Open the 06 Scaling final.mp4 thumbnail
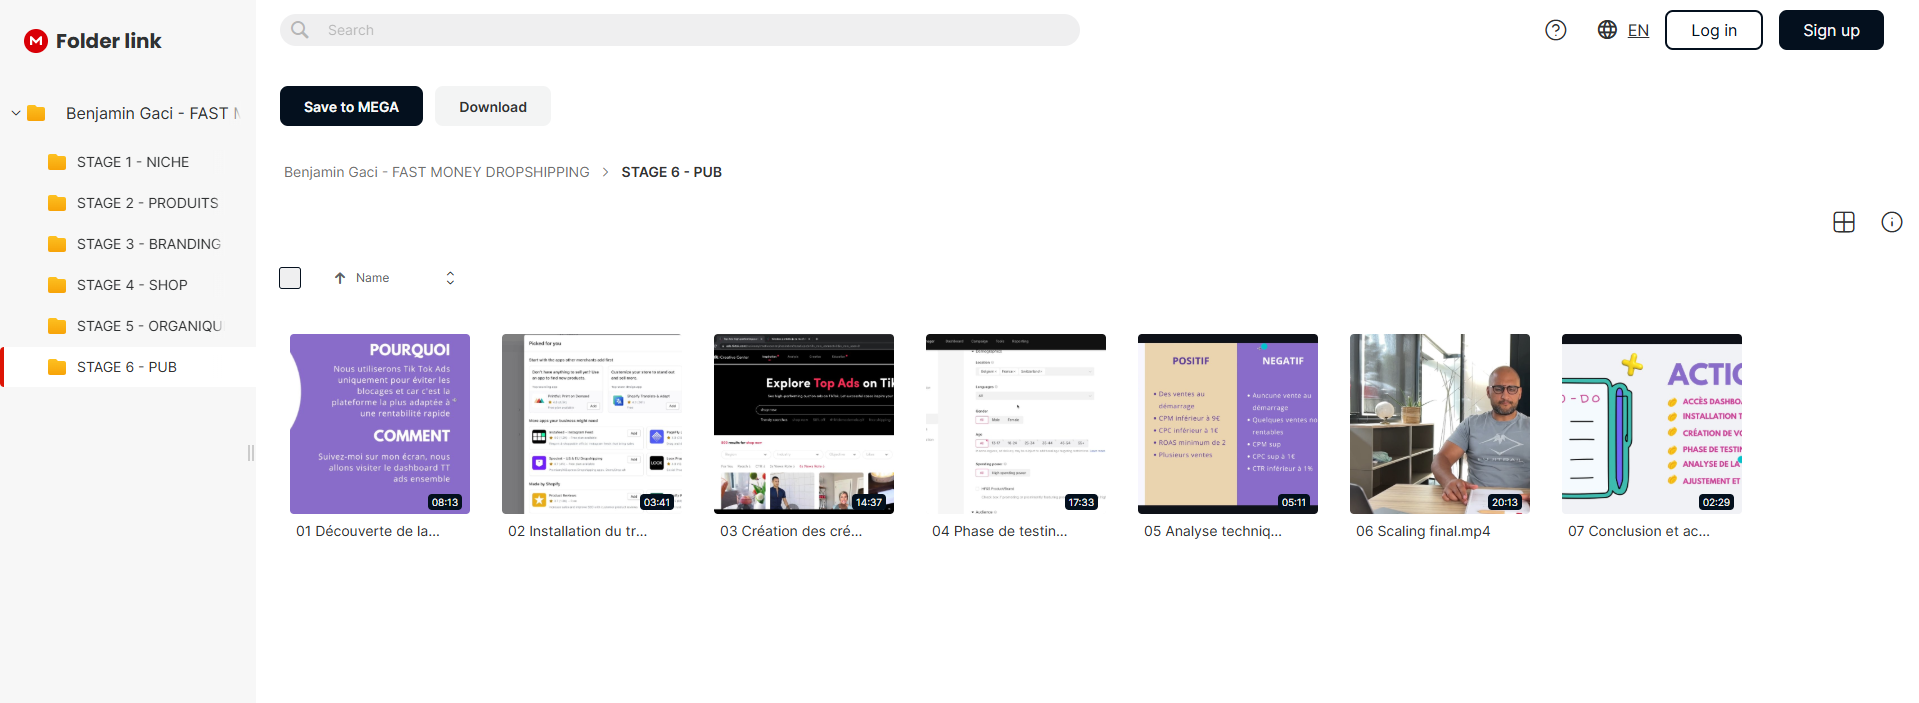Screen dimensions: 1919x703 point(1440,424)
